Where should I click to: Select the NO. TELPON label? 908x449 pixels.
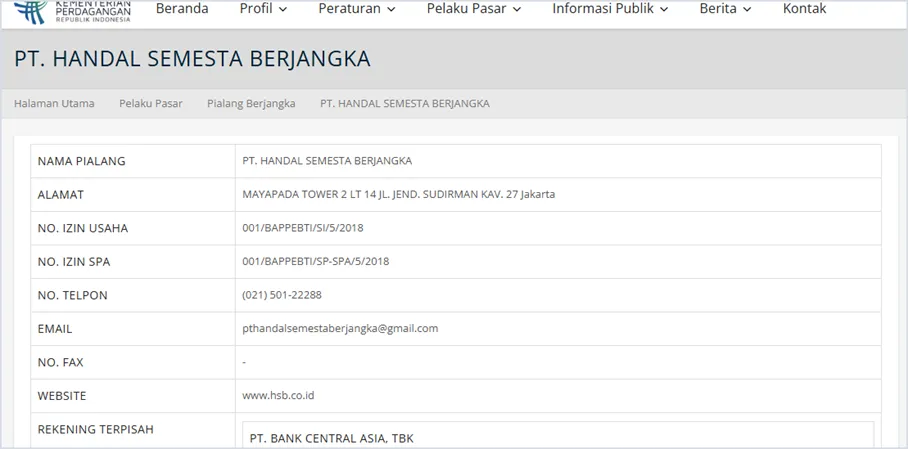pyautogui.click(x=72, y=295)
